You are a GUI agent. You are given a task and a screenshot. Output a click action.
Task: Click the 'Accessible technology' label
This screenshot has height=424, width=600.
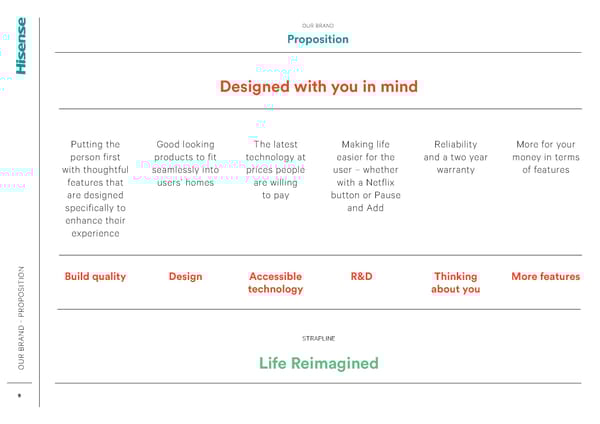[x=275, y=283]
